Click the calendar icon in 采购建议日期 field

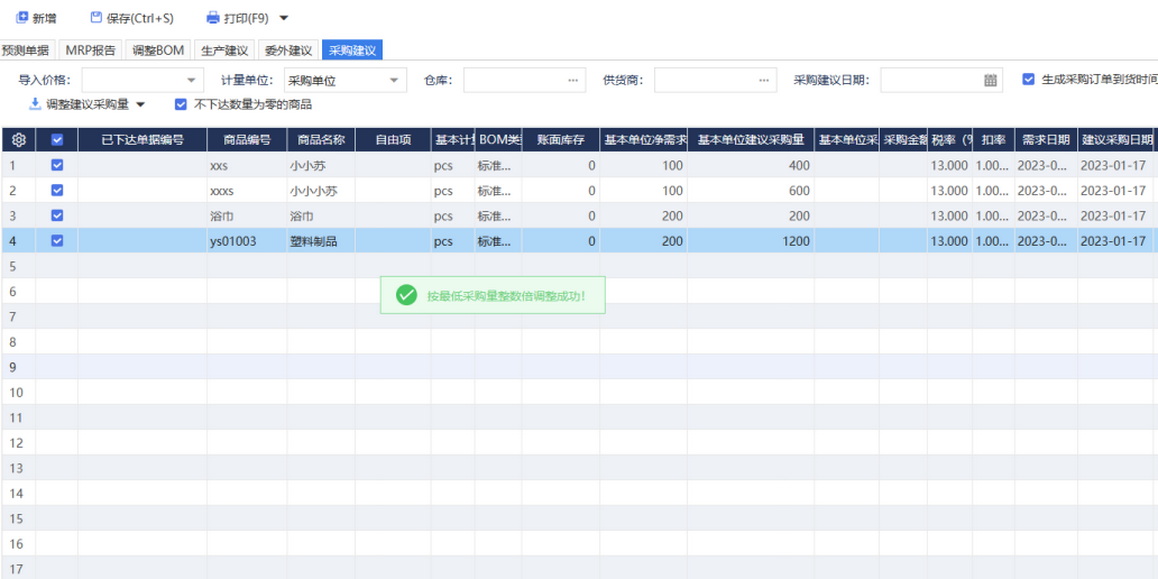(x=990, y=80)
